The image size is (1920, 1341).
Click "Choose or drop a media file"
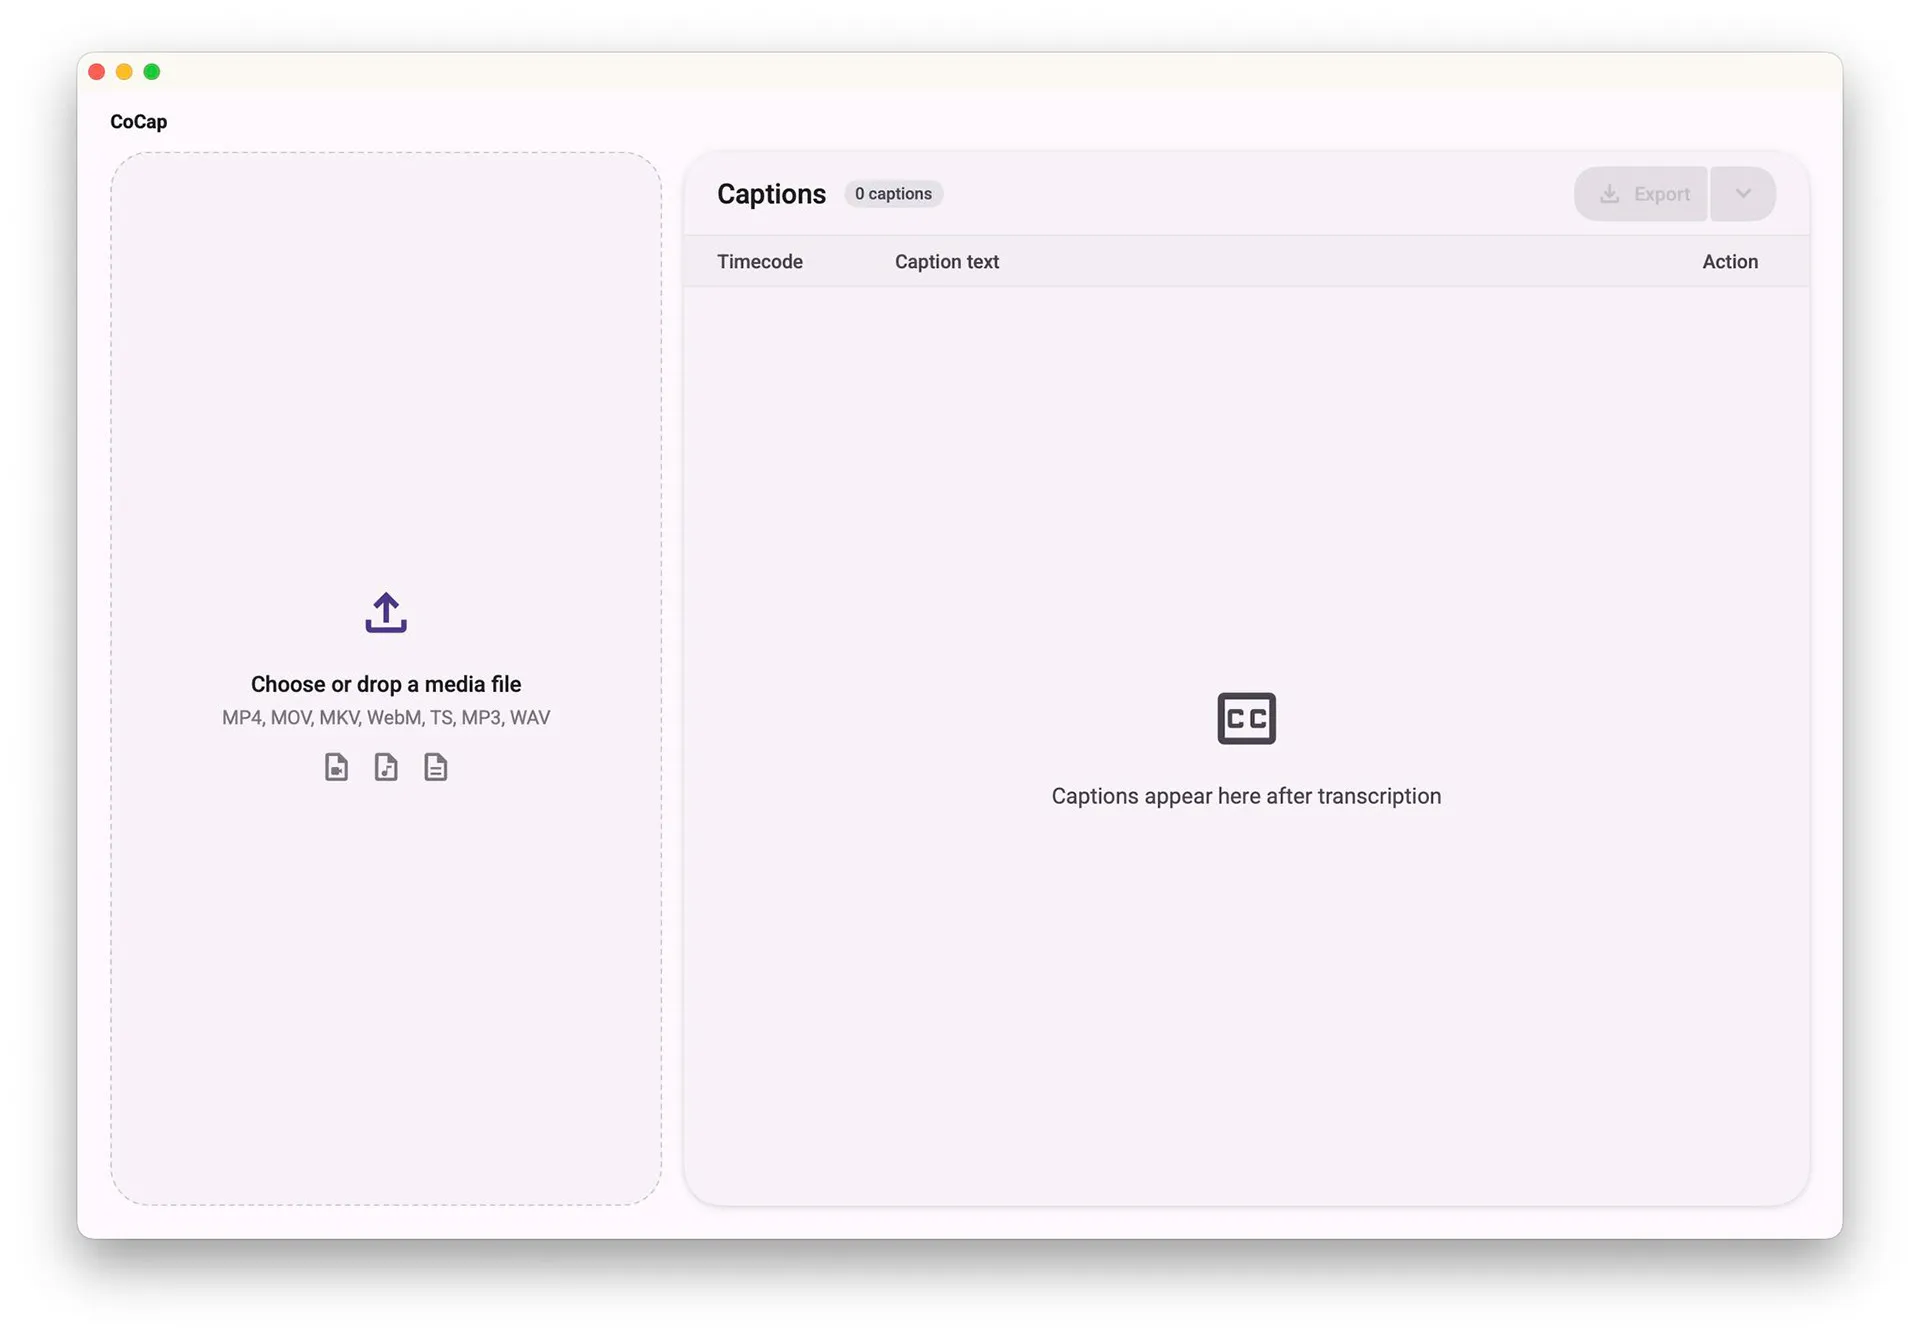click(385, 684)
